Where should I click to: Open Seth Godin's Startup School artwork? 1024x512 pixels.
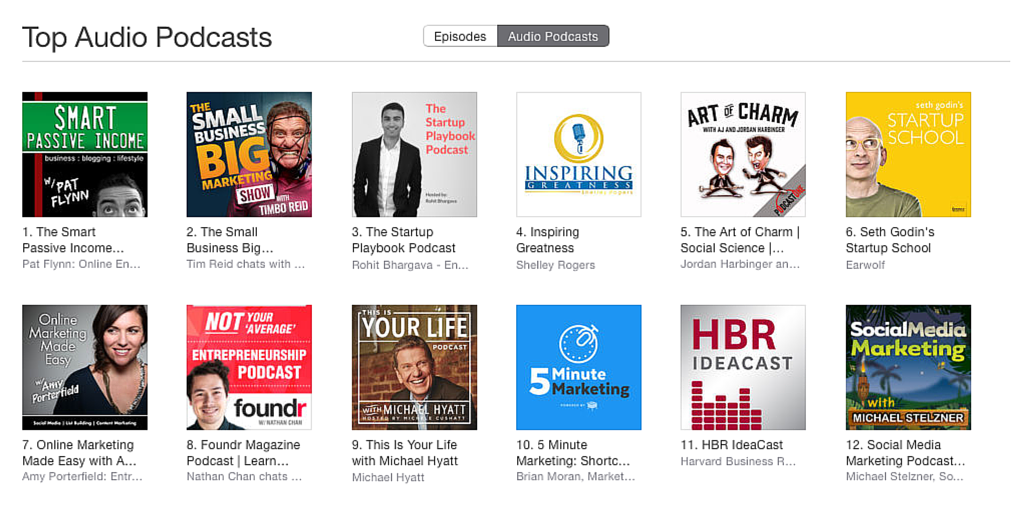pyautogui.click(x=908, y=154)
